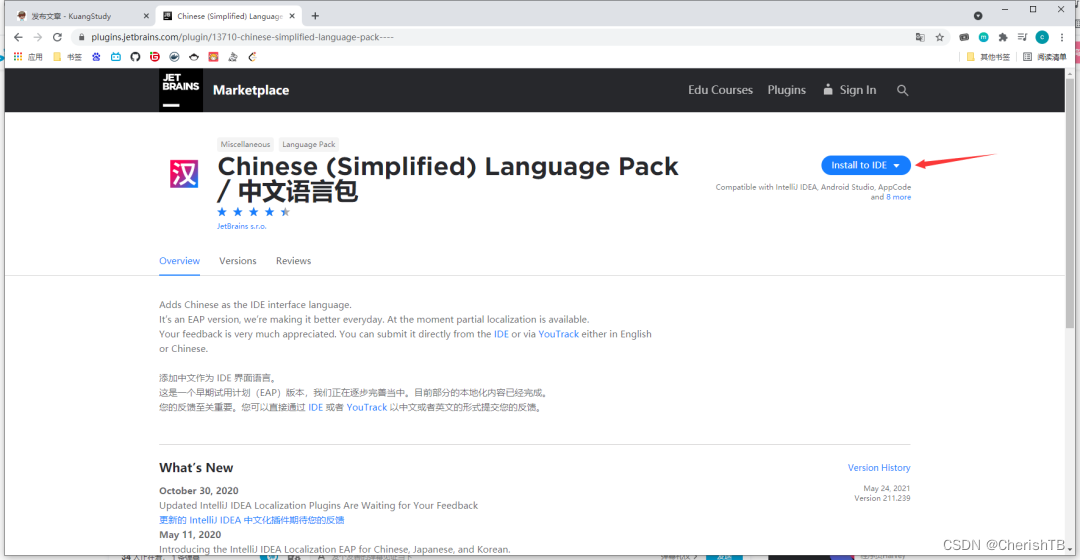
Task: Open the Chrome three-dot menu
Action: click(1062, 37)
